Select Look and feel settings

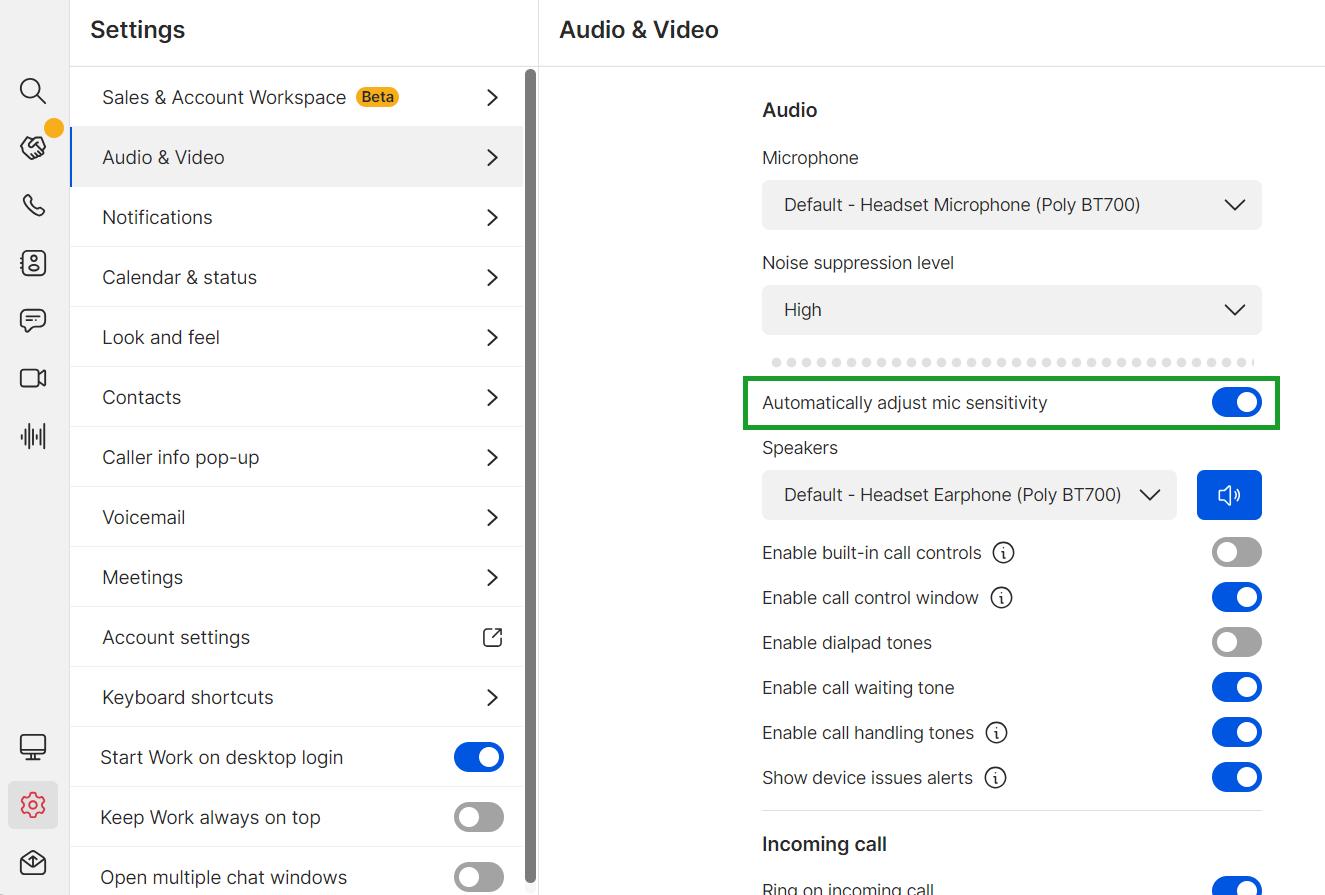[x=297, y=337]
